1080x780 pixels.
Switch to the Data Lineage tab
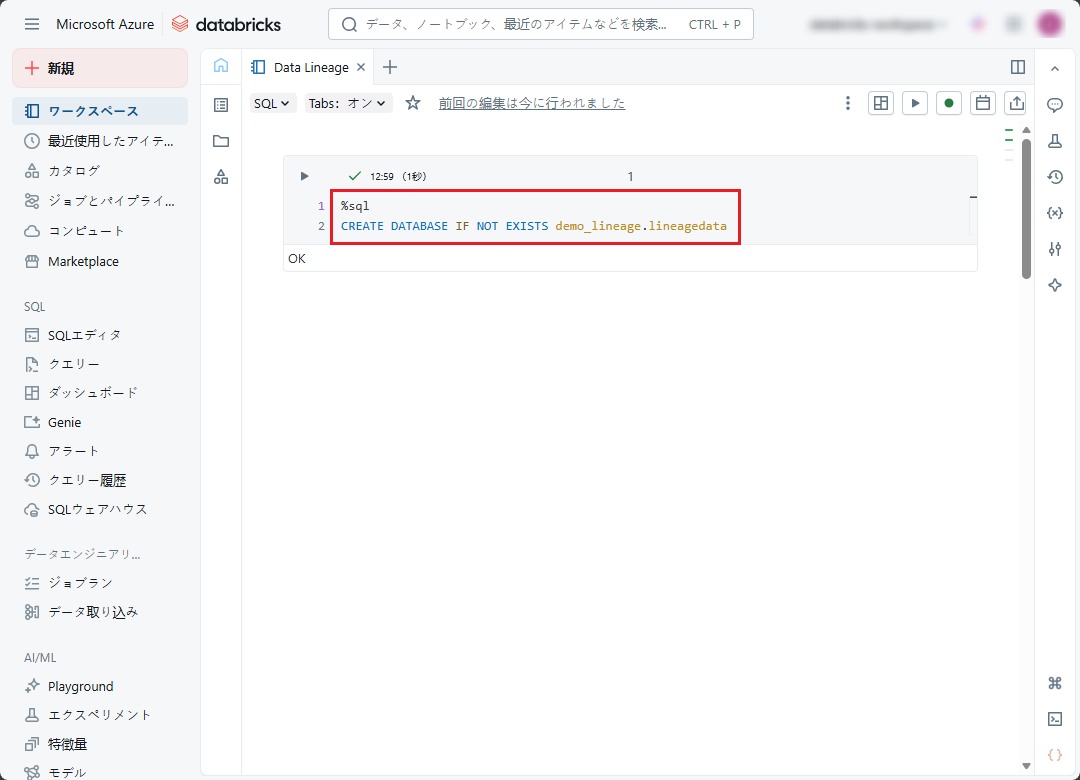310,67
